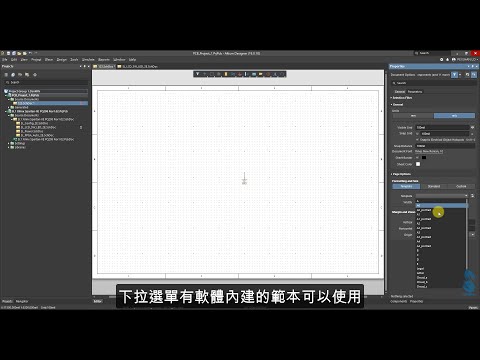Screen dimensions: 480x360
Task: Select the sheet symbol tool on Active Bar
Action: pos(254,74)
